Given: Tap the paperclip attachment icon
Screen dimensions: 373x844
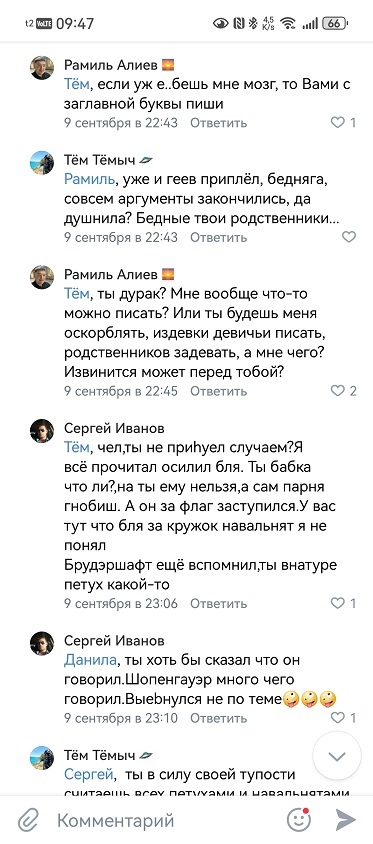Looking at the screenshot, I should click(x=28, y=820).
